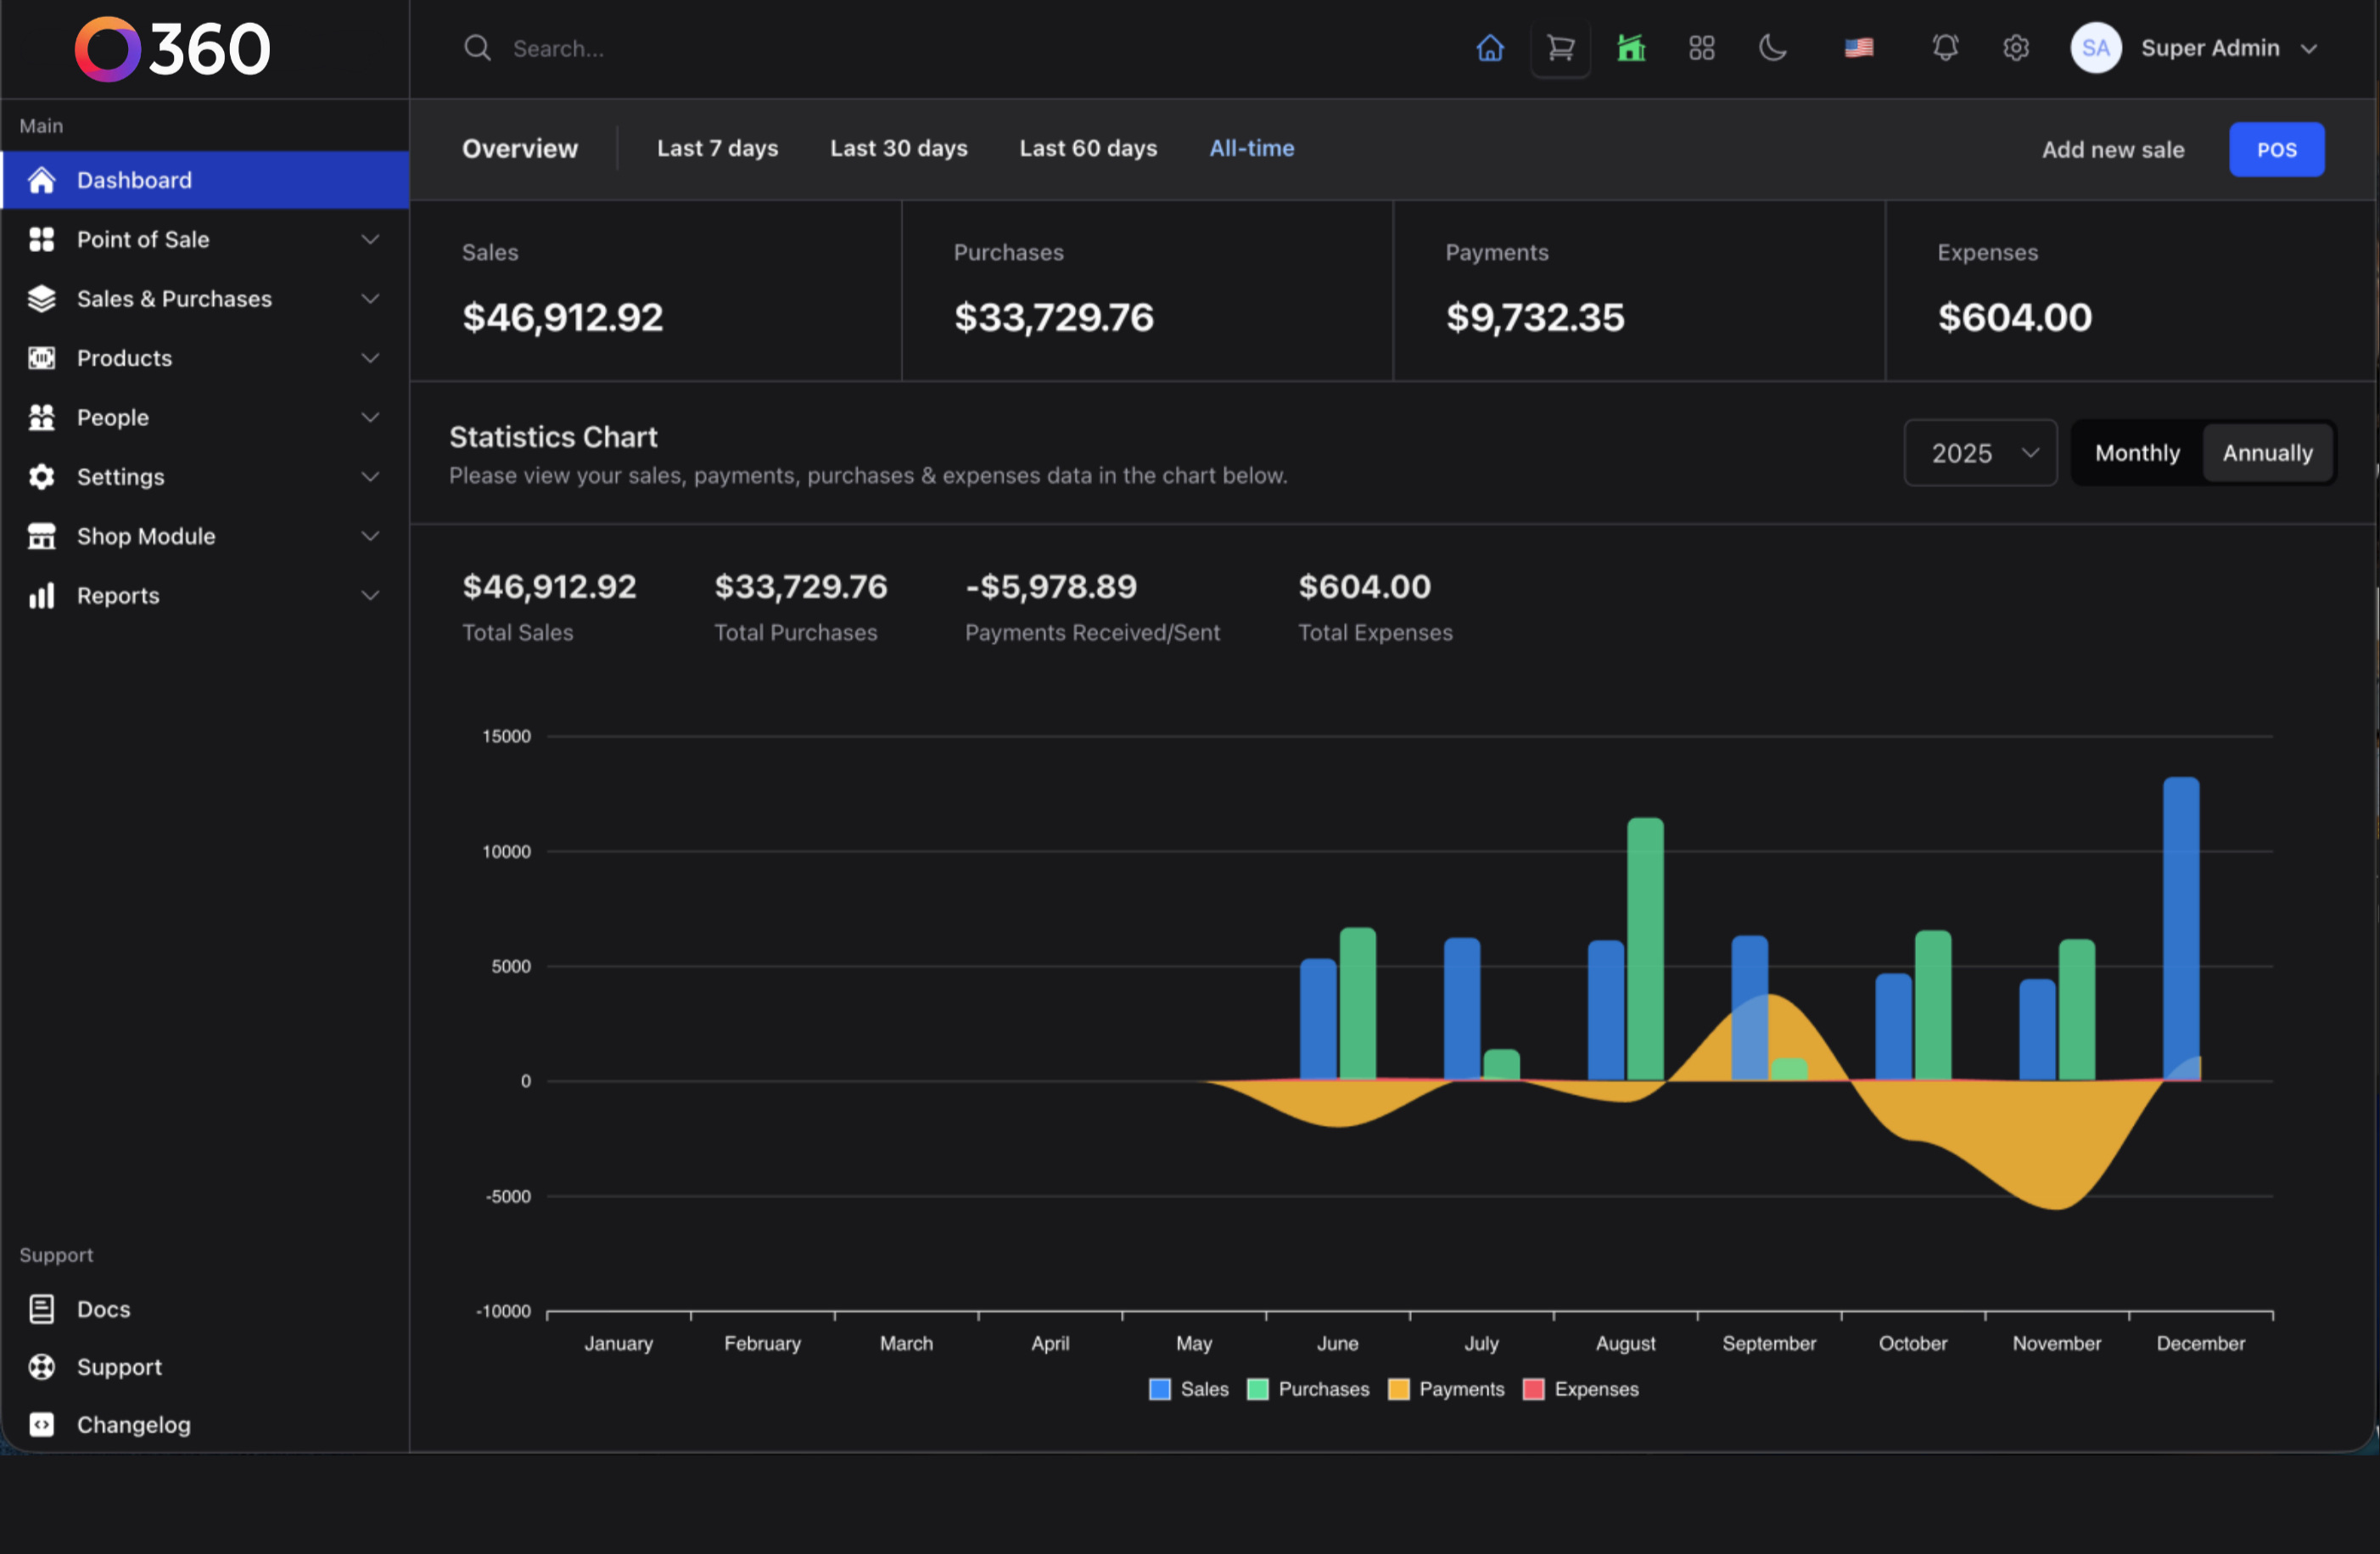Viewport: 2380px width, 1554px height.
Task: Expand the Shop Module chevron
Action: tap(370, 536)
